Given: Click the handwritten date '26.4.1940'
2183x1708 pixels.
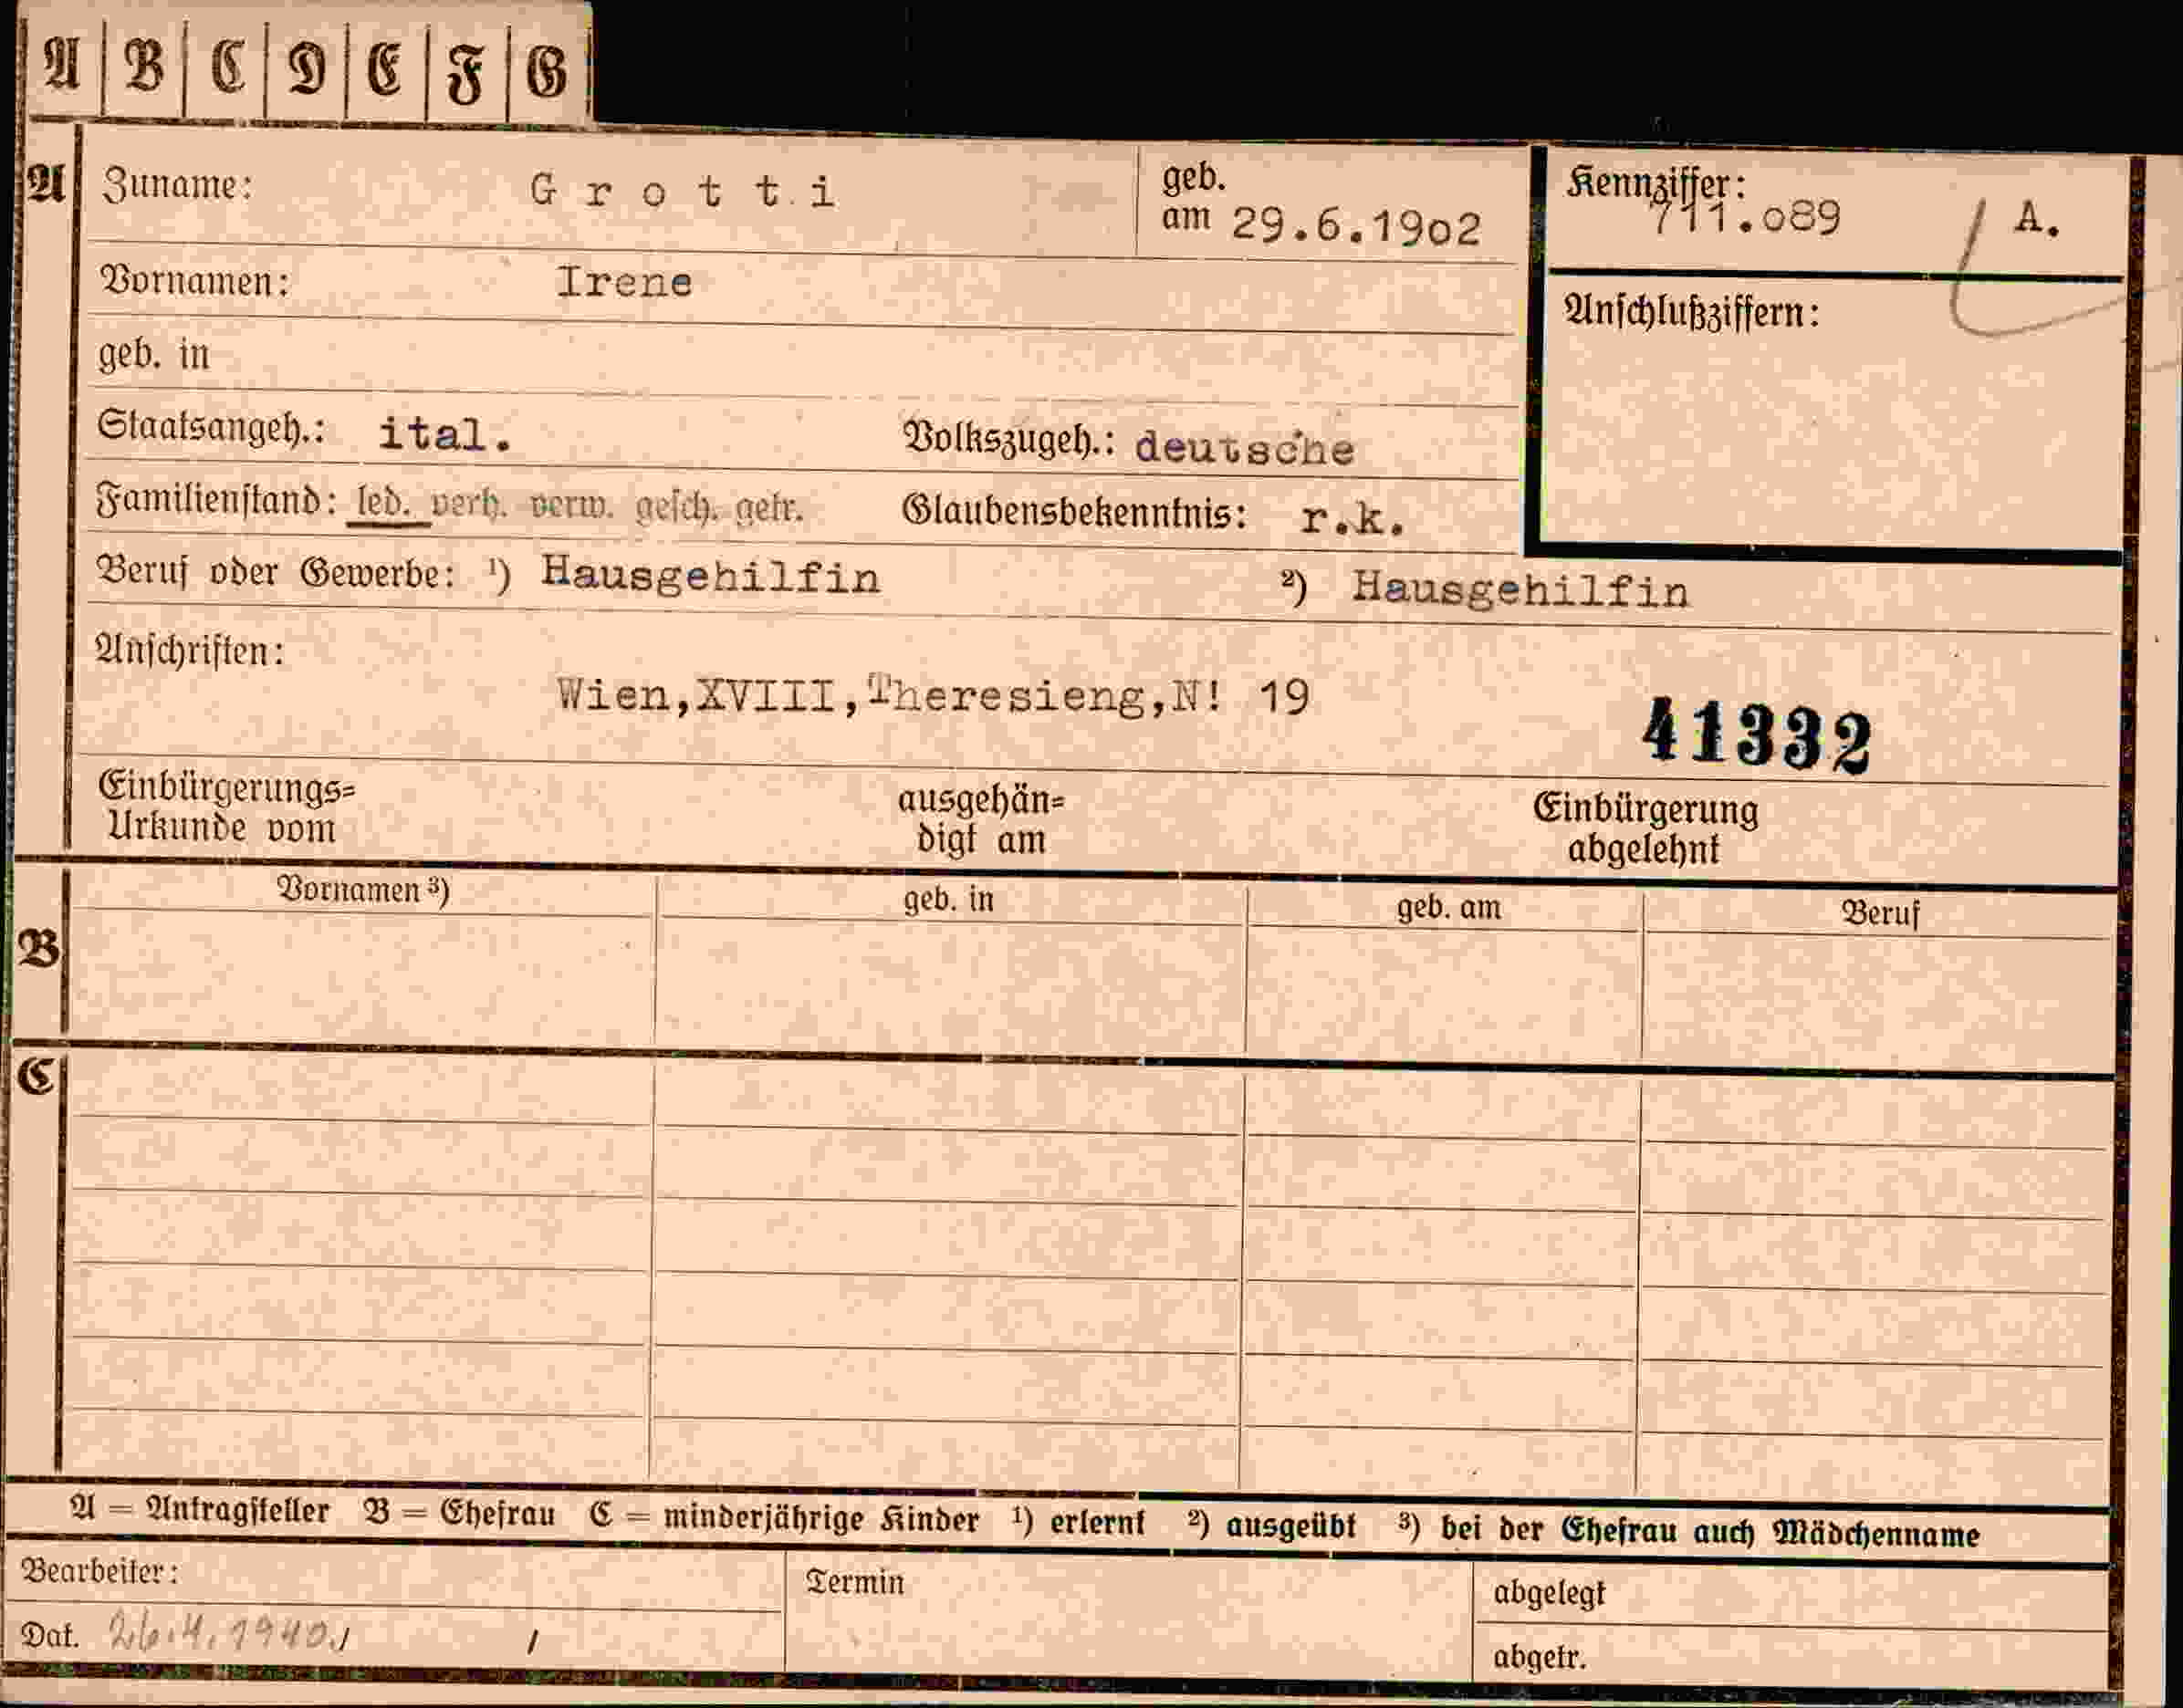Looking at the screenshot, I should tap(221, 1634).
